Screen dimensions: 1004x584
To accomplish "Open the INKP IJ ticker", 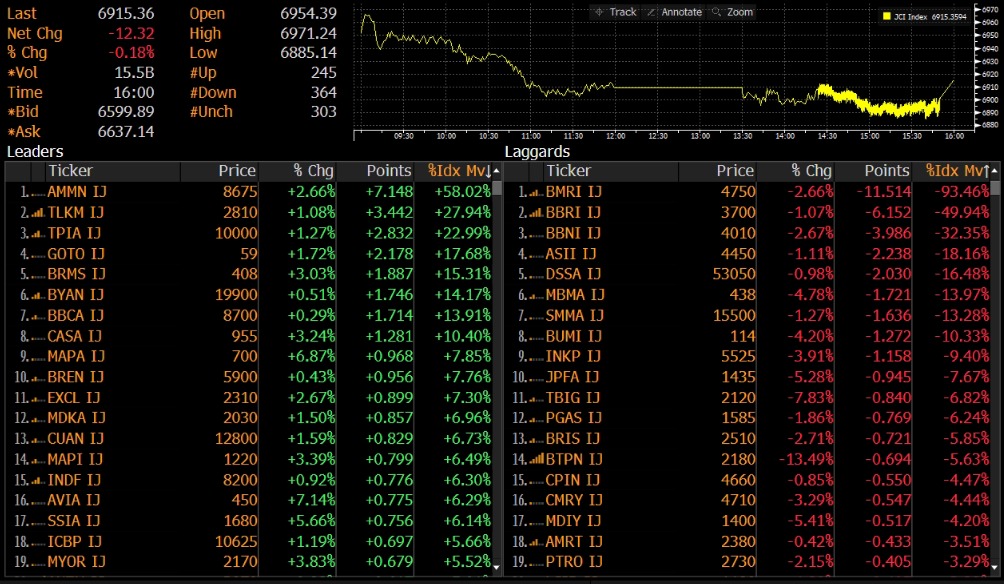I will (573, 356).
